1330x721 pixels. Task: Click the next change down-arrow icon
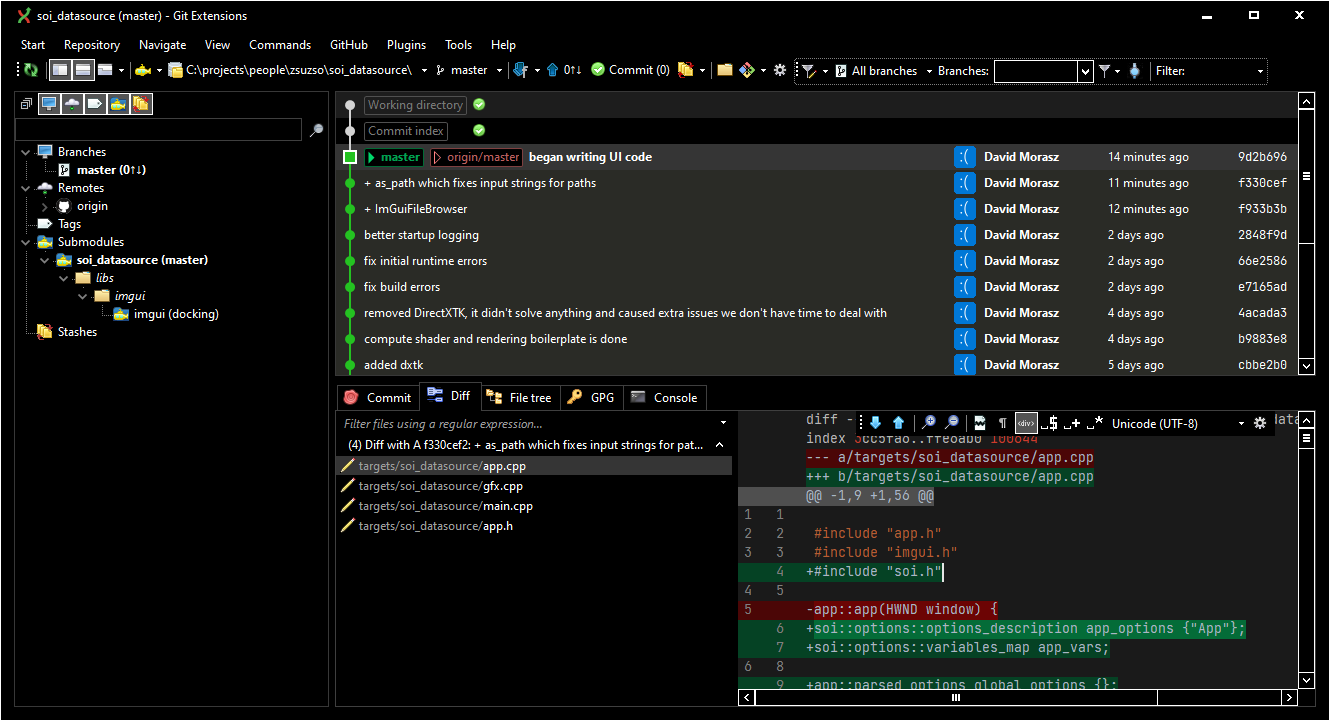pos(877,423)
